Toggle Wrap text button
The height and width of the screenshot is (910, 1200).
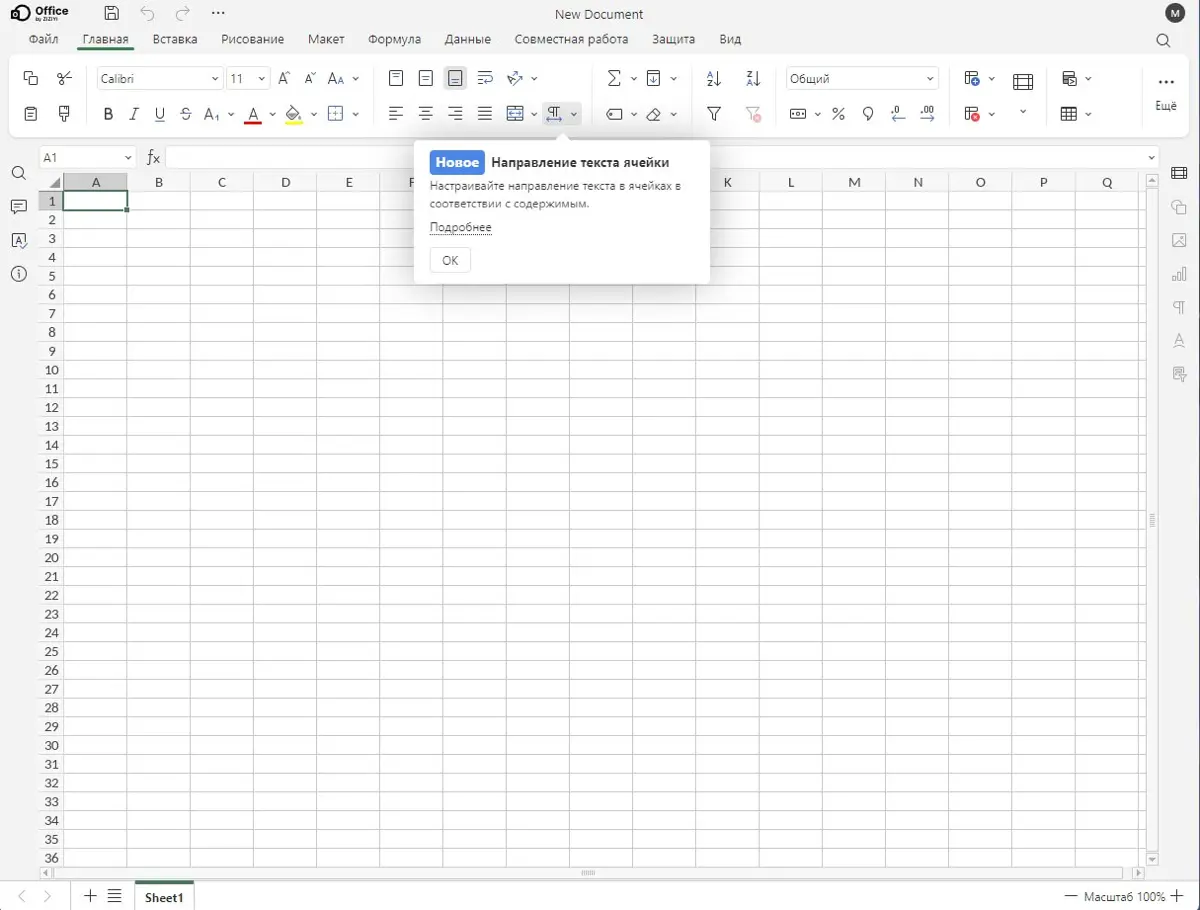click(x=485, y=78)
